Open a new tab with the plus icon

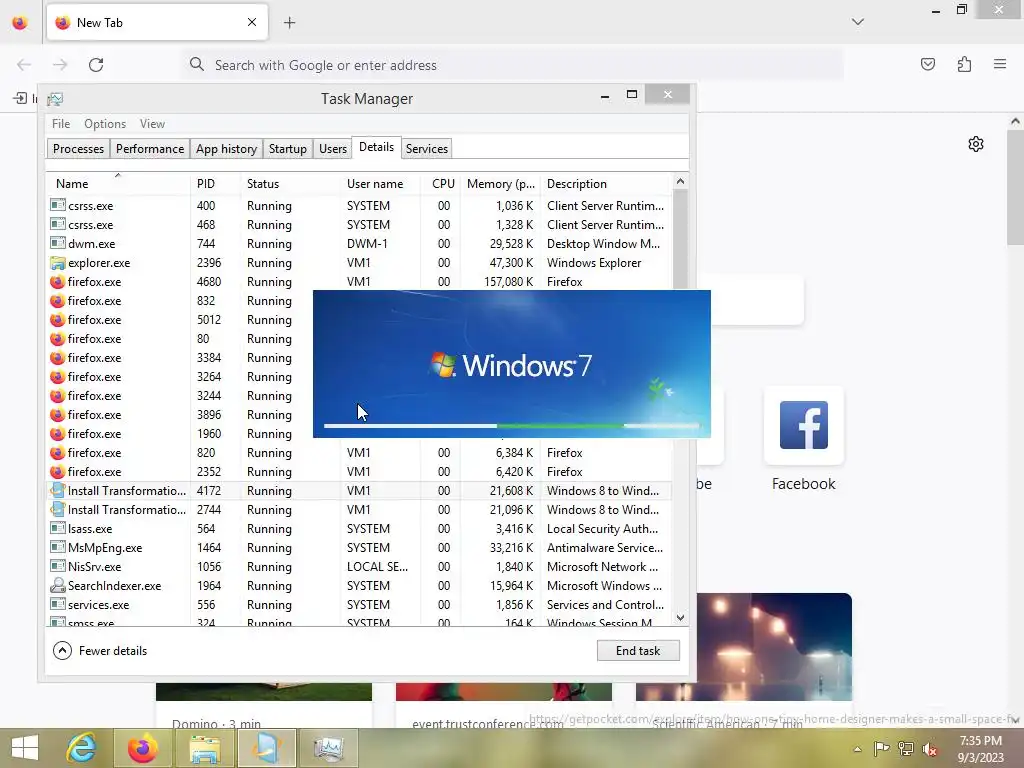(x=289, y=23)
